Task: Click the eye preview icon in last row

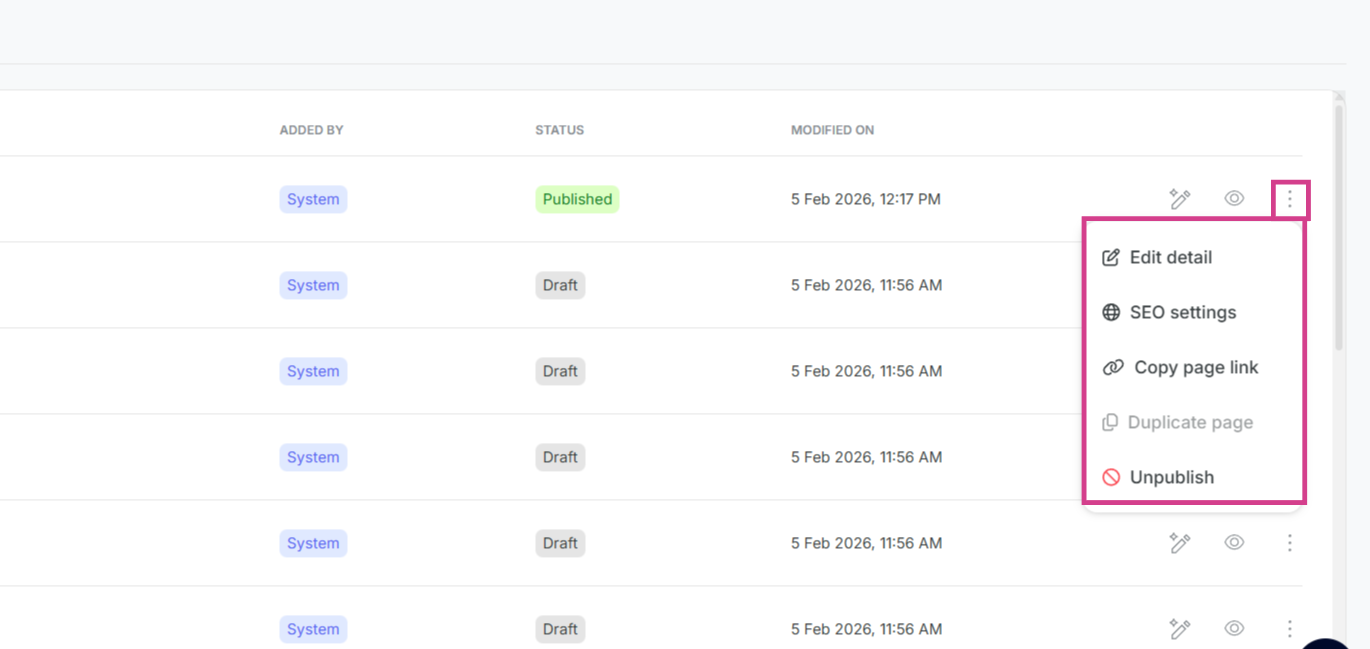Action: [x=1234, y=629]
